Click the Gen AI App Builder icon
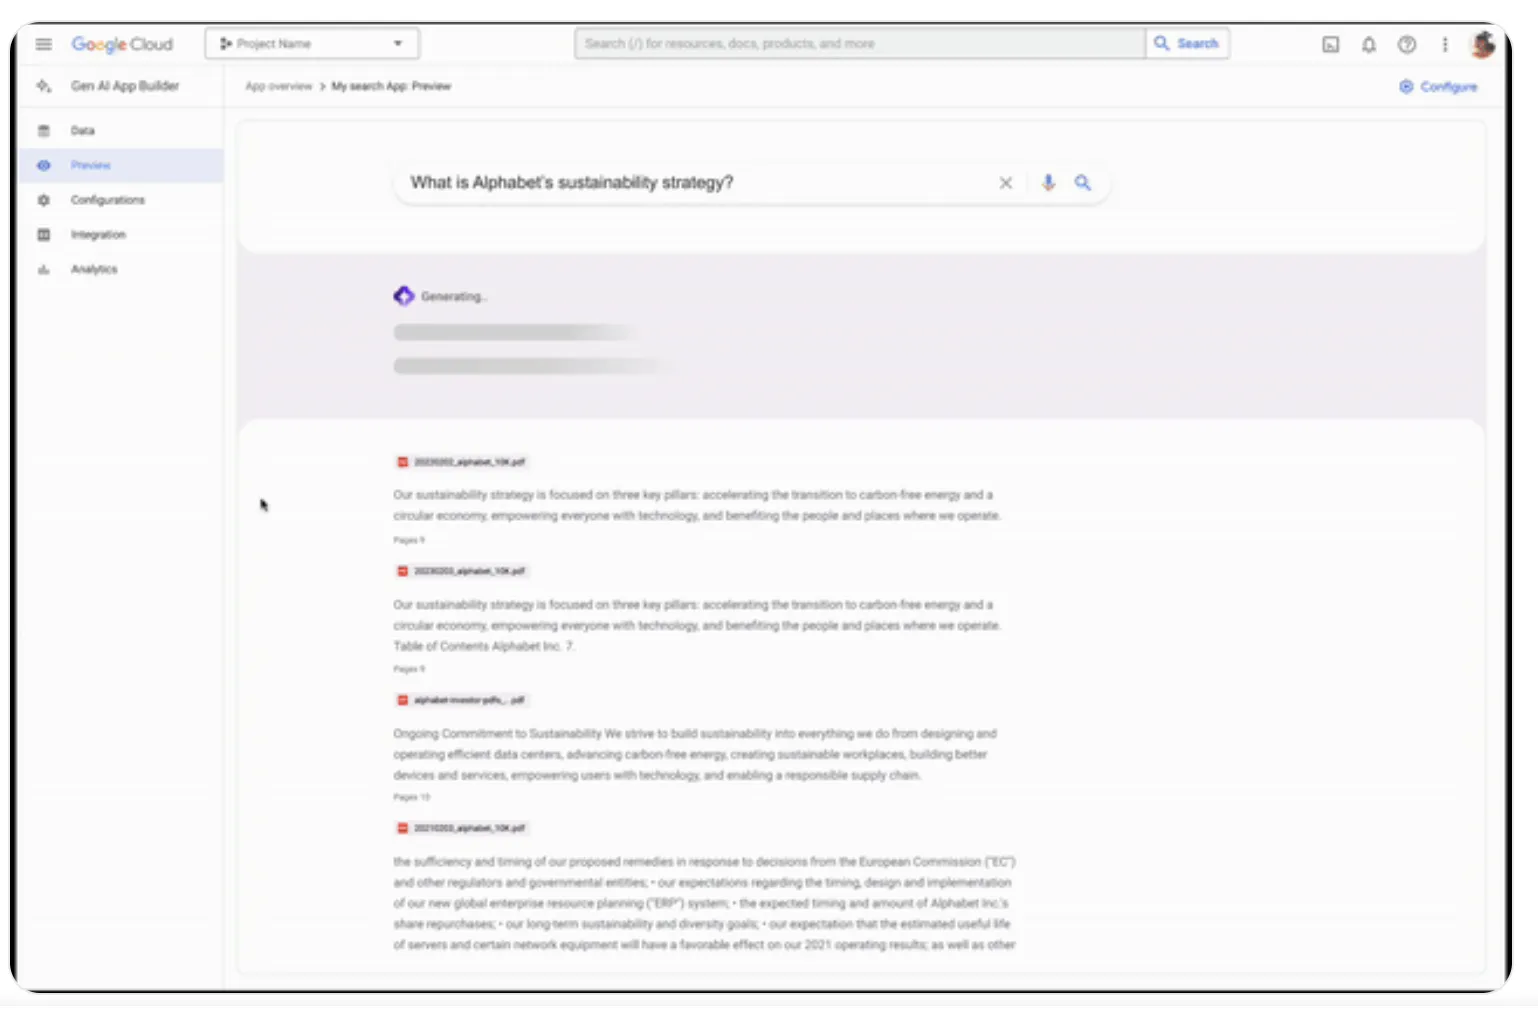The image size is (1538, 1022). tap(43, 86)
